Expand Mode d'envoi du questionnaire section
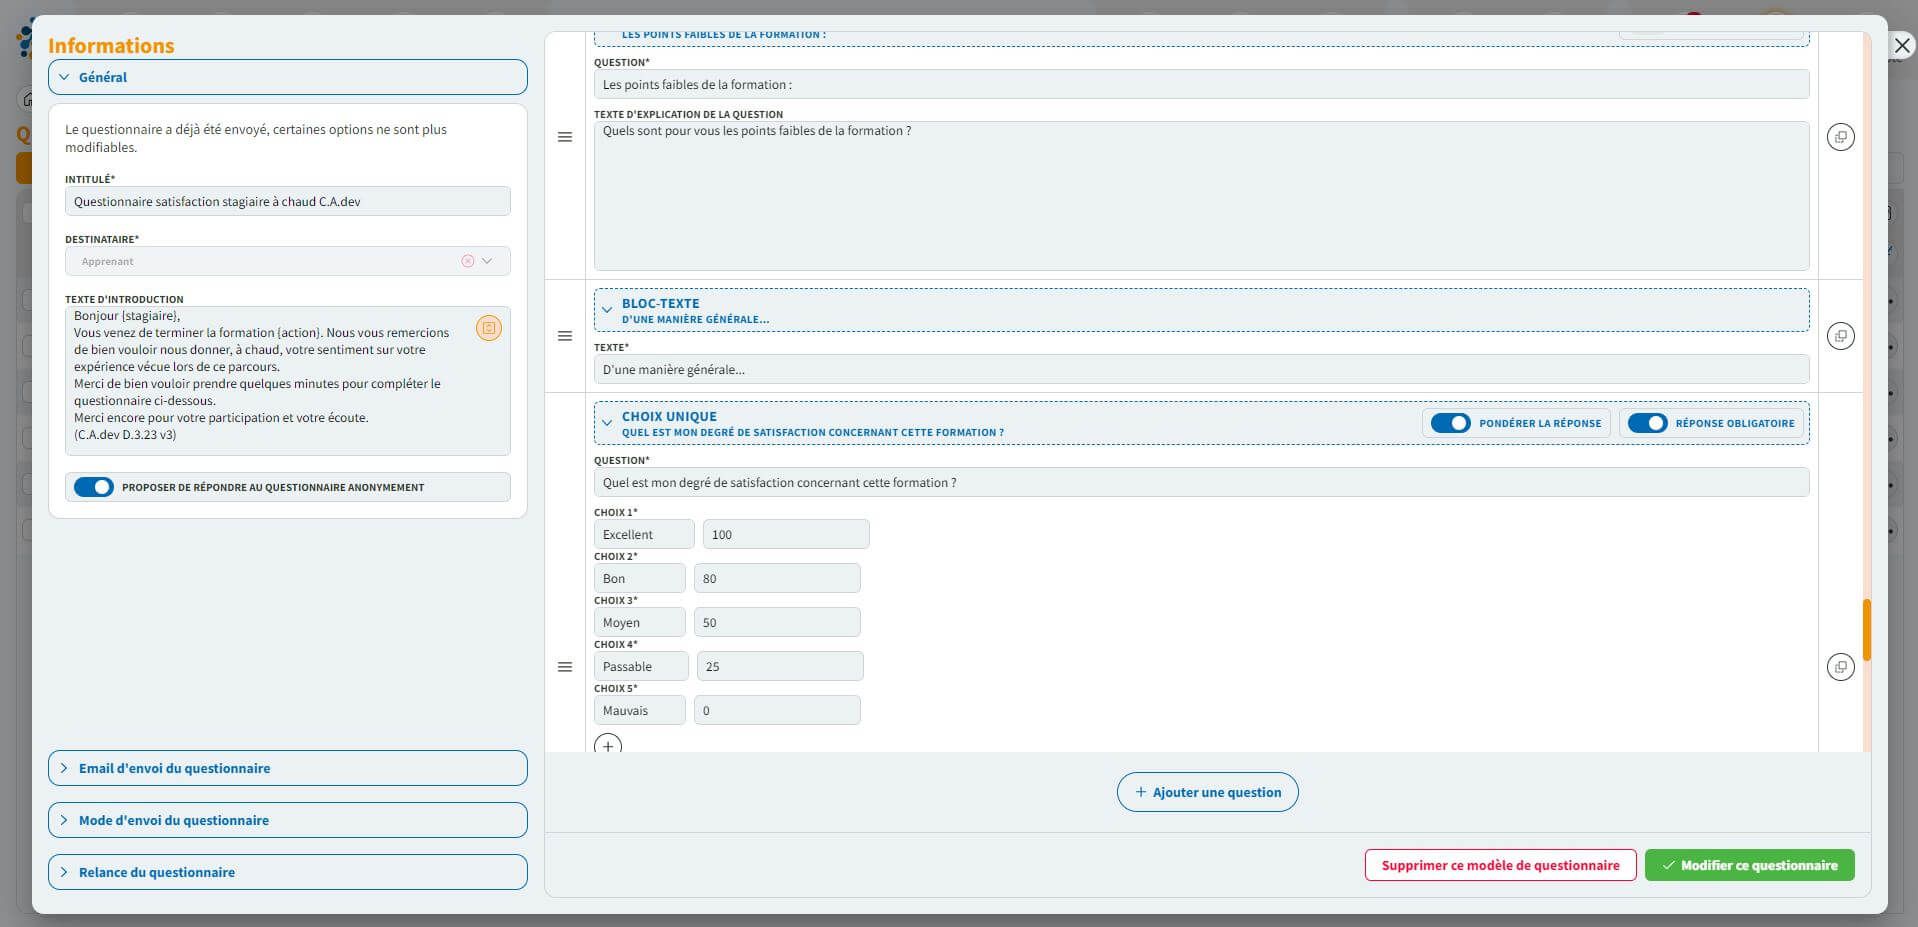Image resolution: width=1918 pixels, height=927 pixels. (287, 820)
